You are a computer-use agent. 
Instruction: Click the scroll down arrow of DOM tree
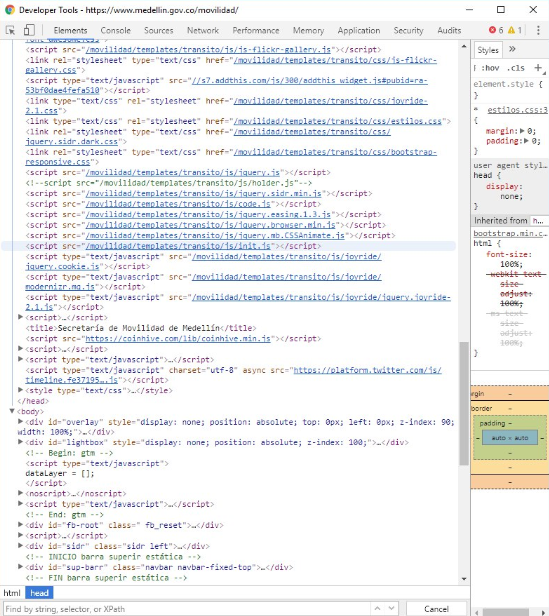(464, 579)
